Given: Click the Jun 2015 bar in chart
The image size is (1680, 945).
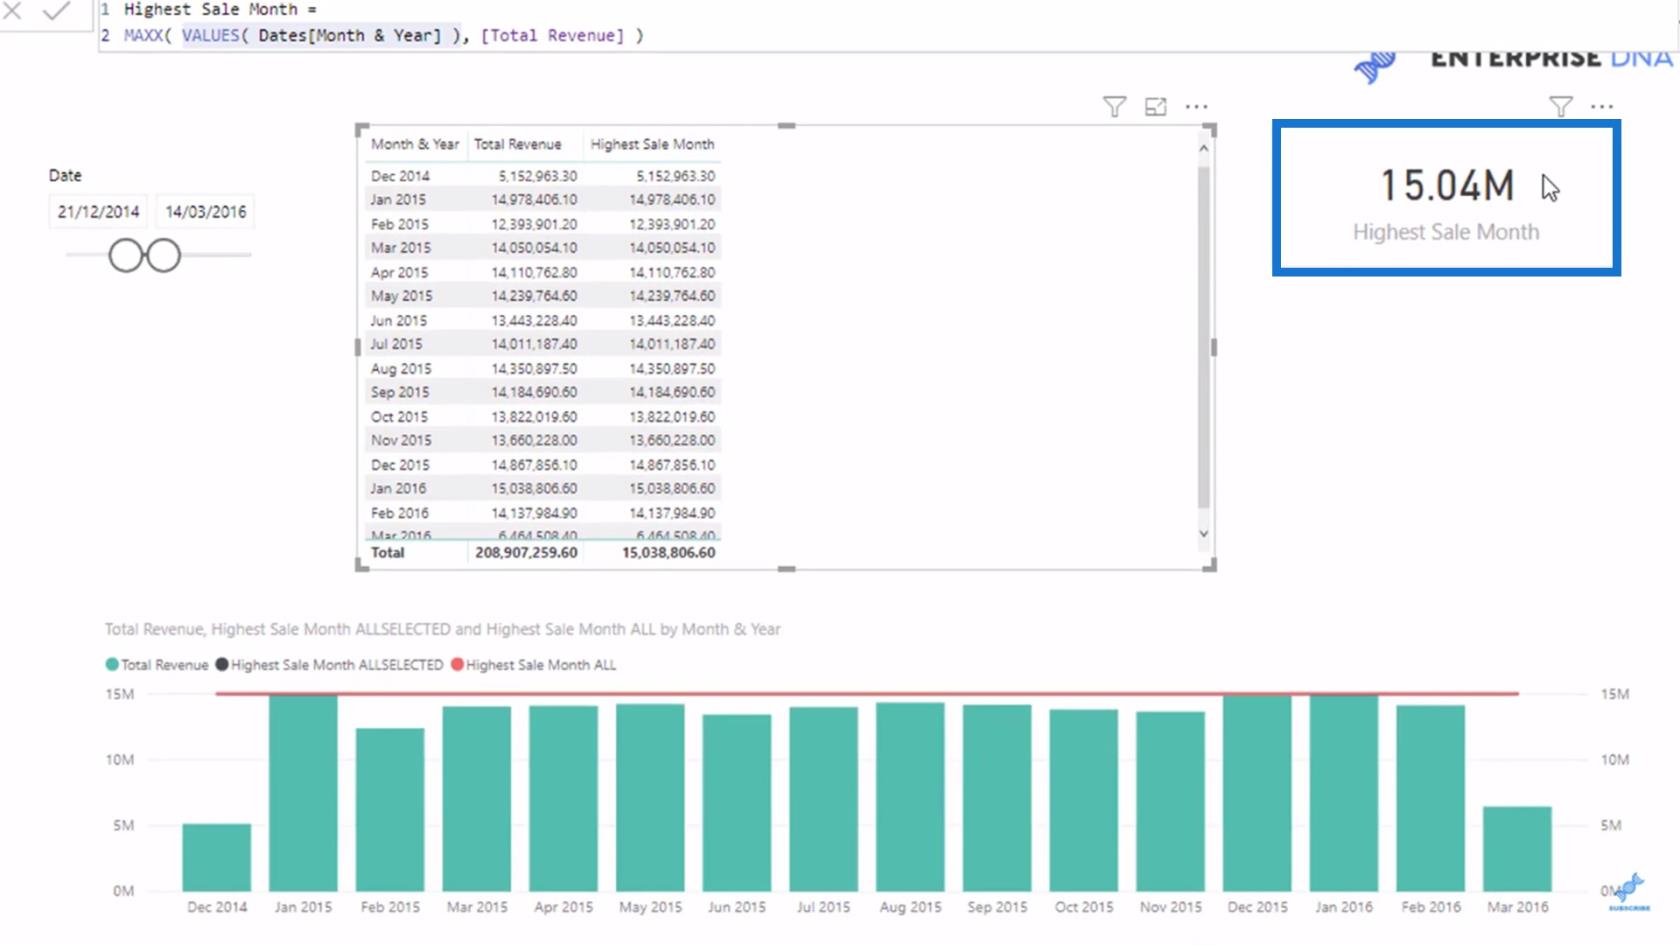Looking at the screenshot, I should tap(737, 803).
